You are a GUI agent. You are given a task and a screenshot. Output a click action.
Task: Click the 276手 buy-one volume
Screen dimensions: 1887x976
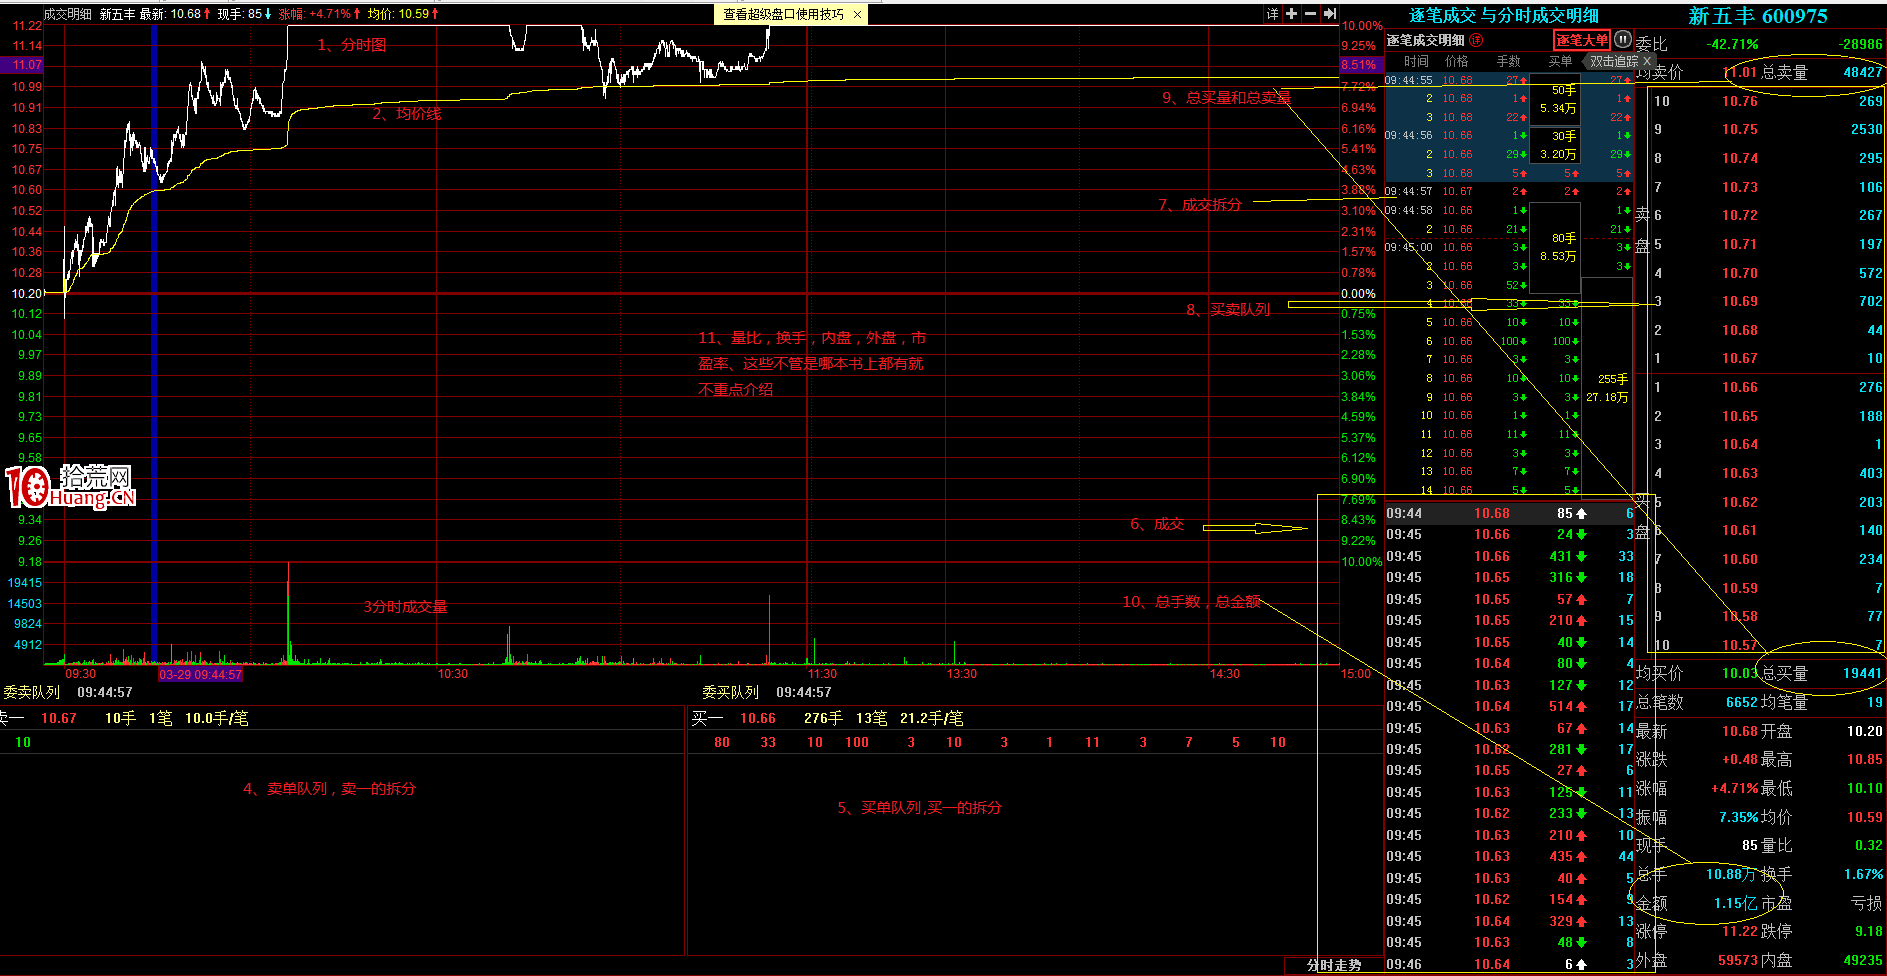[x=823, y=718]
